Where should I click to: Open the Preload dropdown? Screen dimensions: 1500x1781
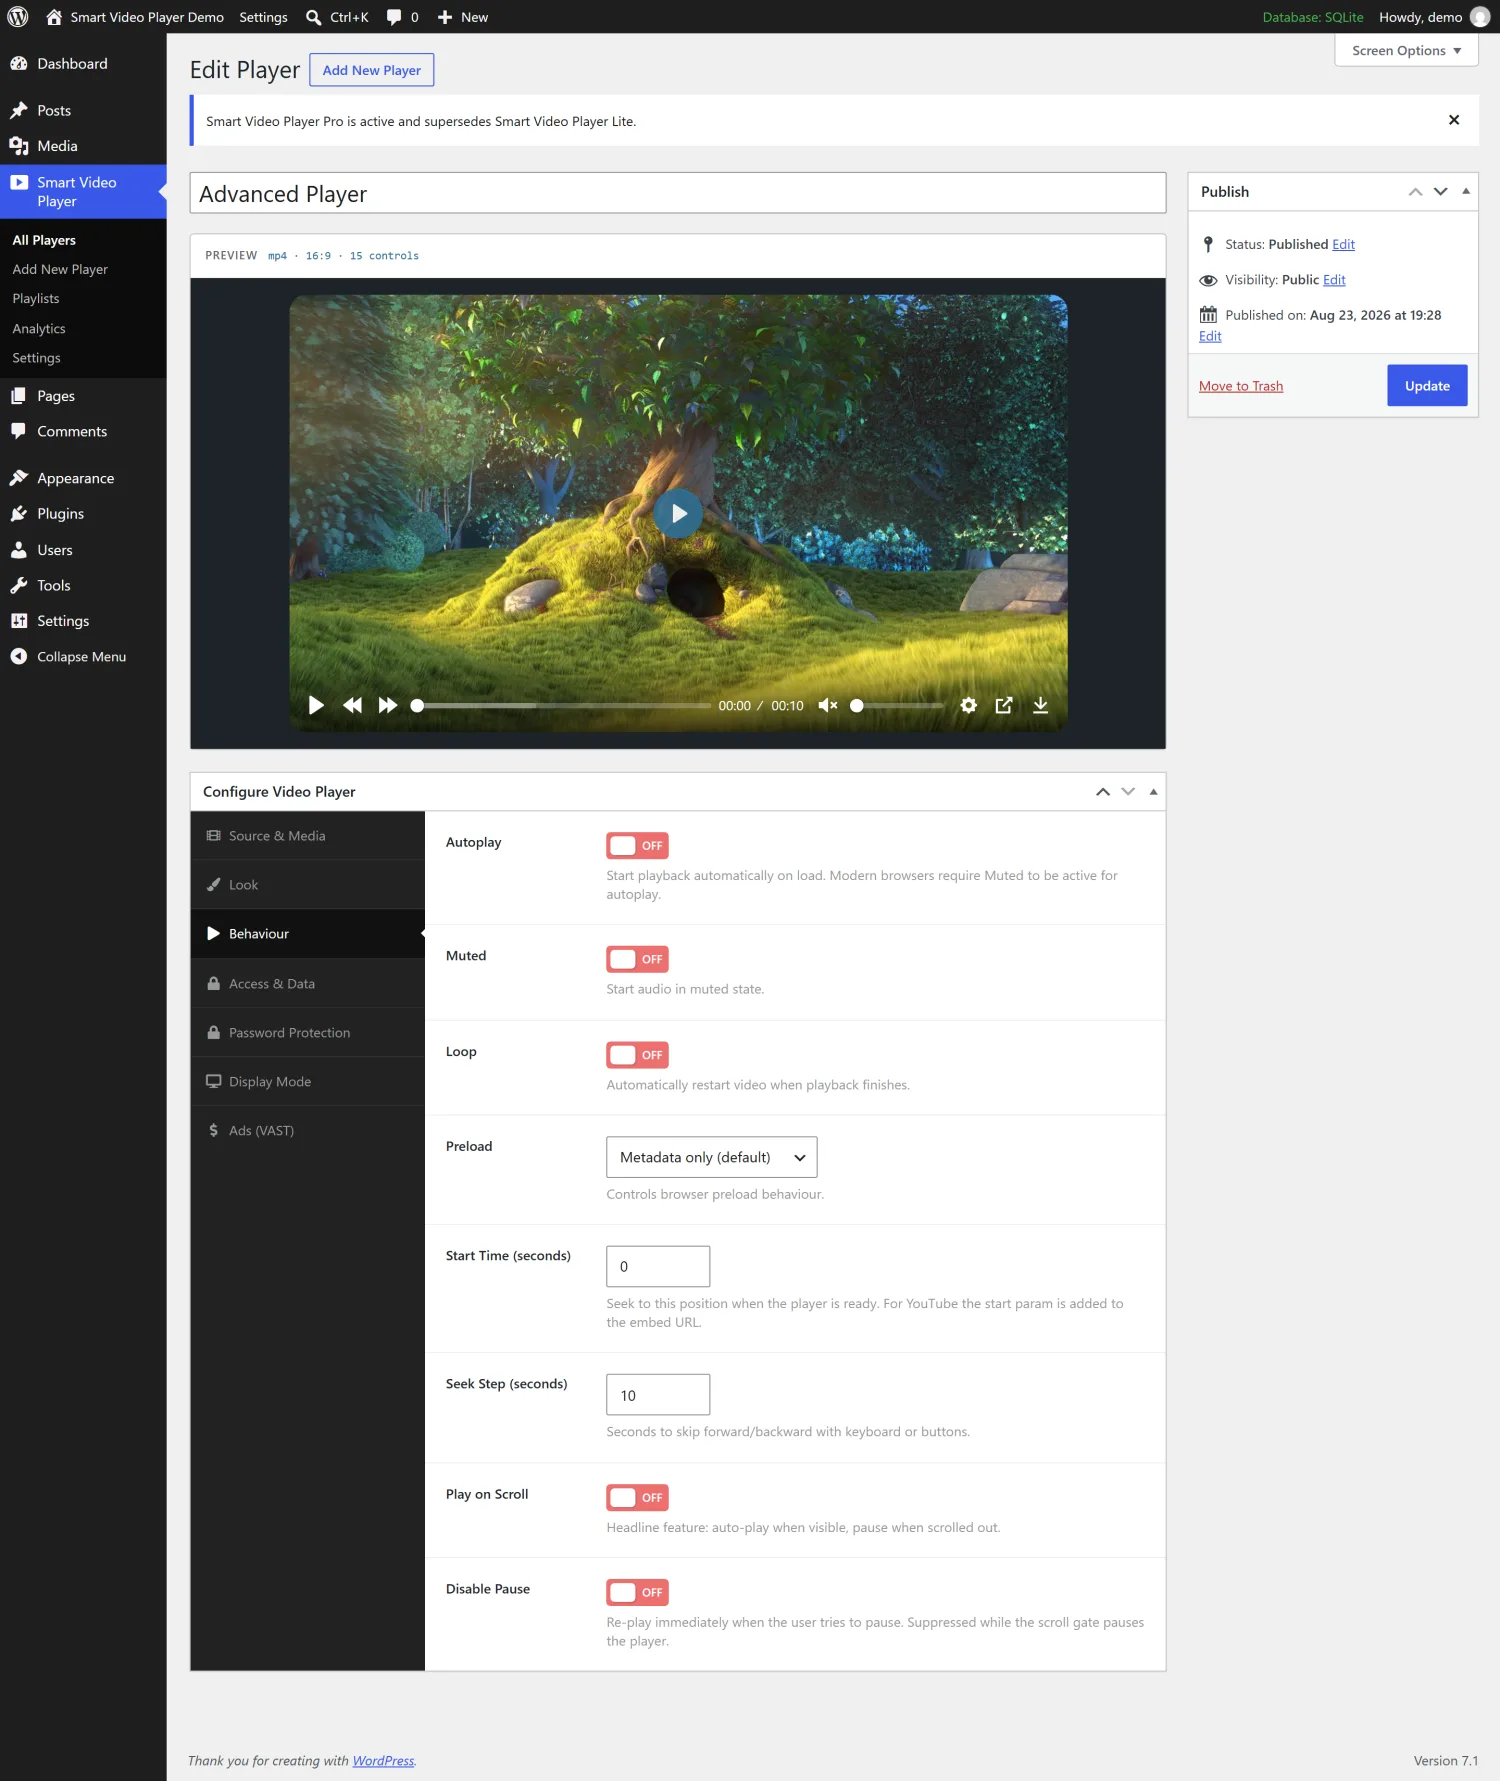pyautogui.click(x=712, y=1157)
